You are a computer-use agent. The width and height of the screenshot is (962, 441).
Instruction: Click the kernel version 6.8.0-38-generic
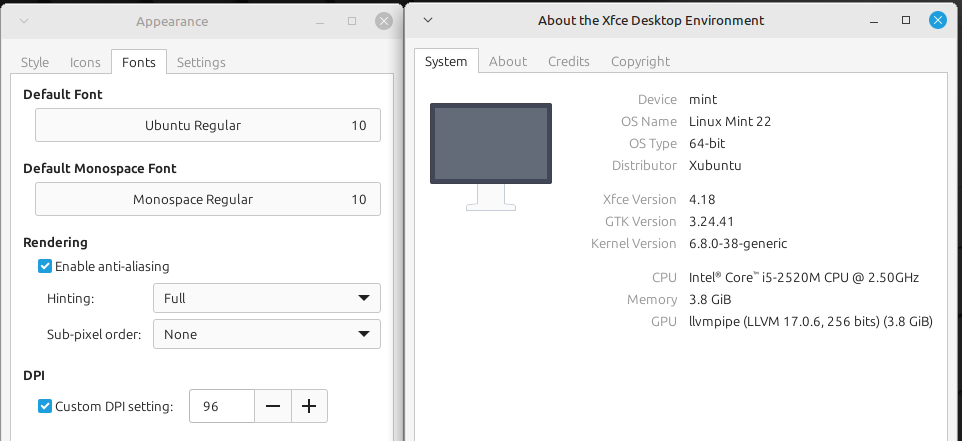[738, 244]
